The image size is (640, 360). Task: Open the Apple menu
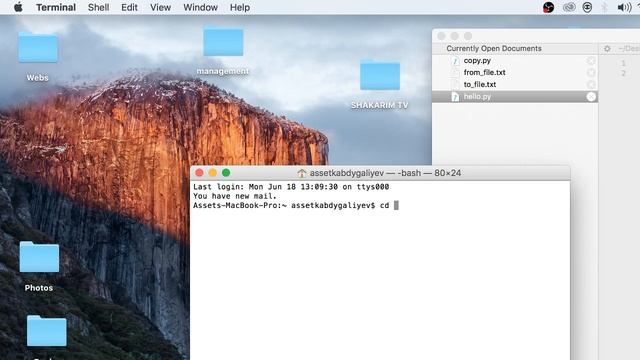click(x=18, y=7)
